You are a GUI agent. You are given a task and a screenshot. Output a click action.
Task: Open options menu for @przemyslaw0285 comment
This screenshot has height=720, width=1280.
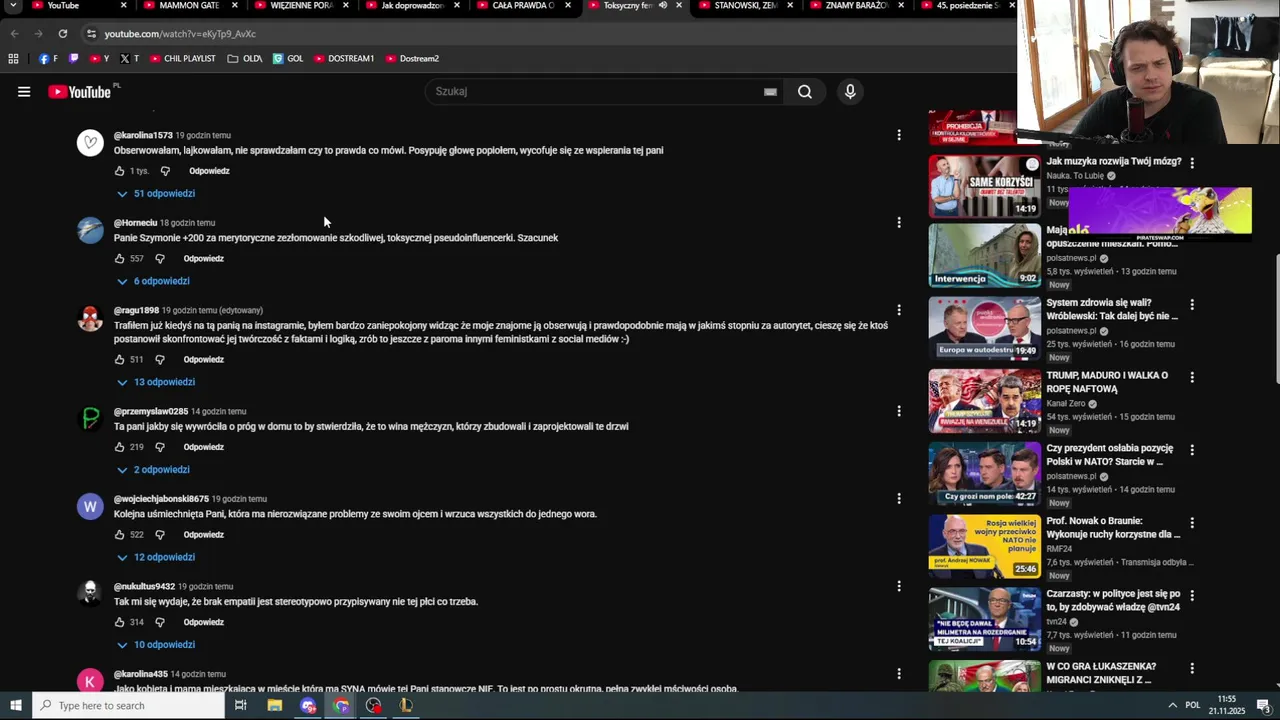pos(899,411)
